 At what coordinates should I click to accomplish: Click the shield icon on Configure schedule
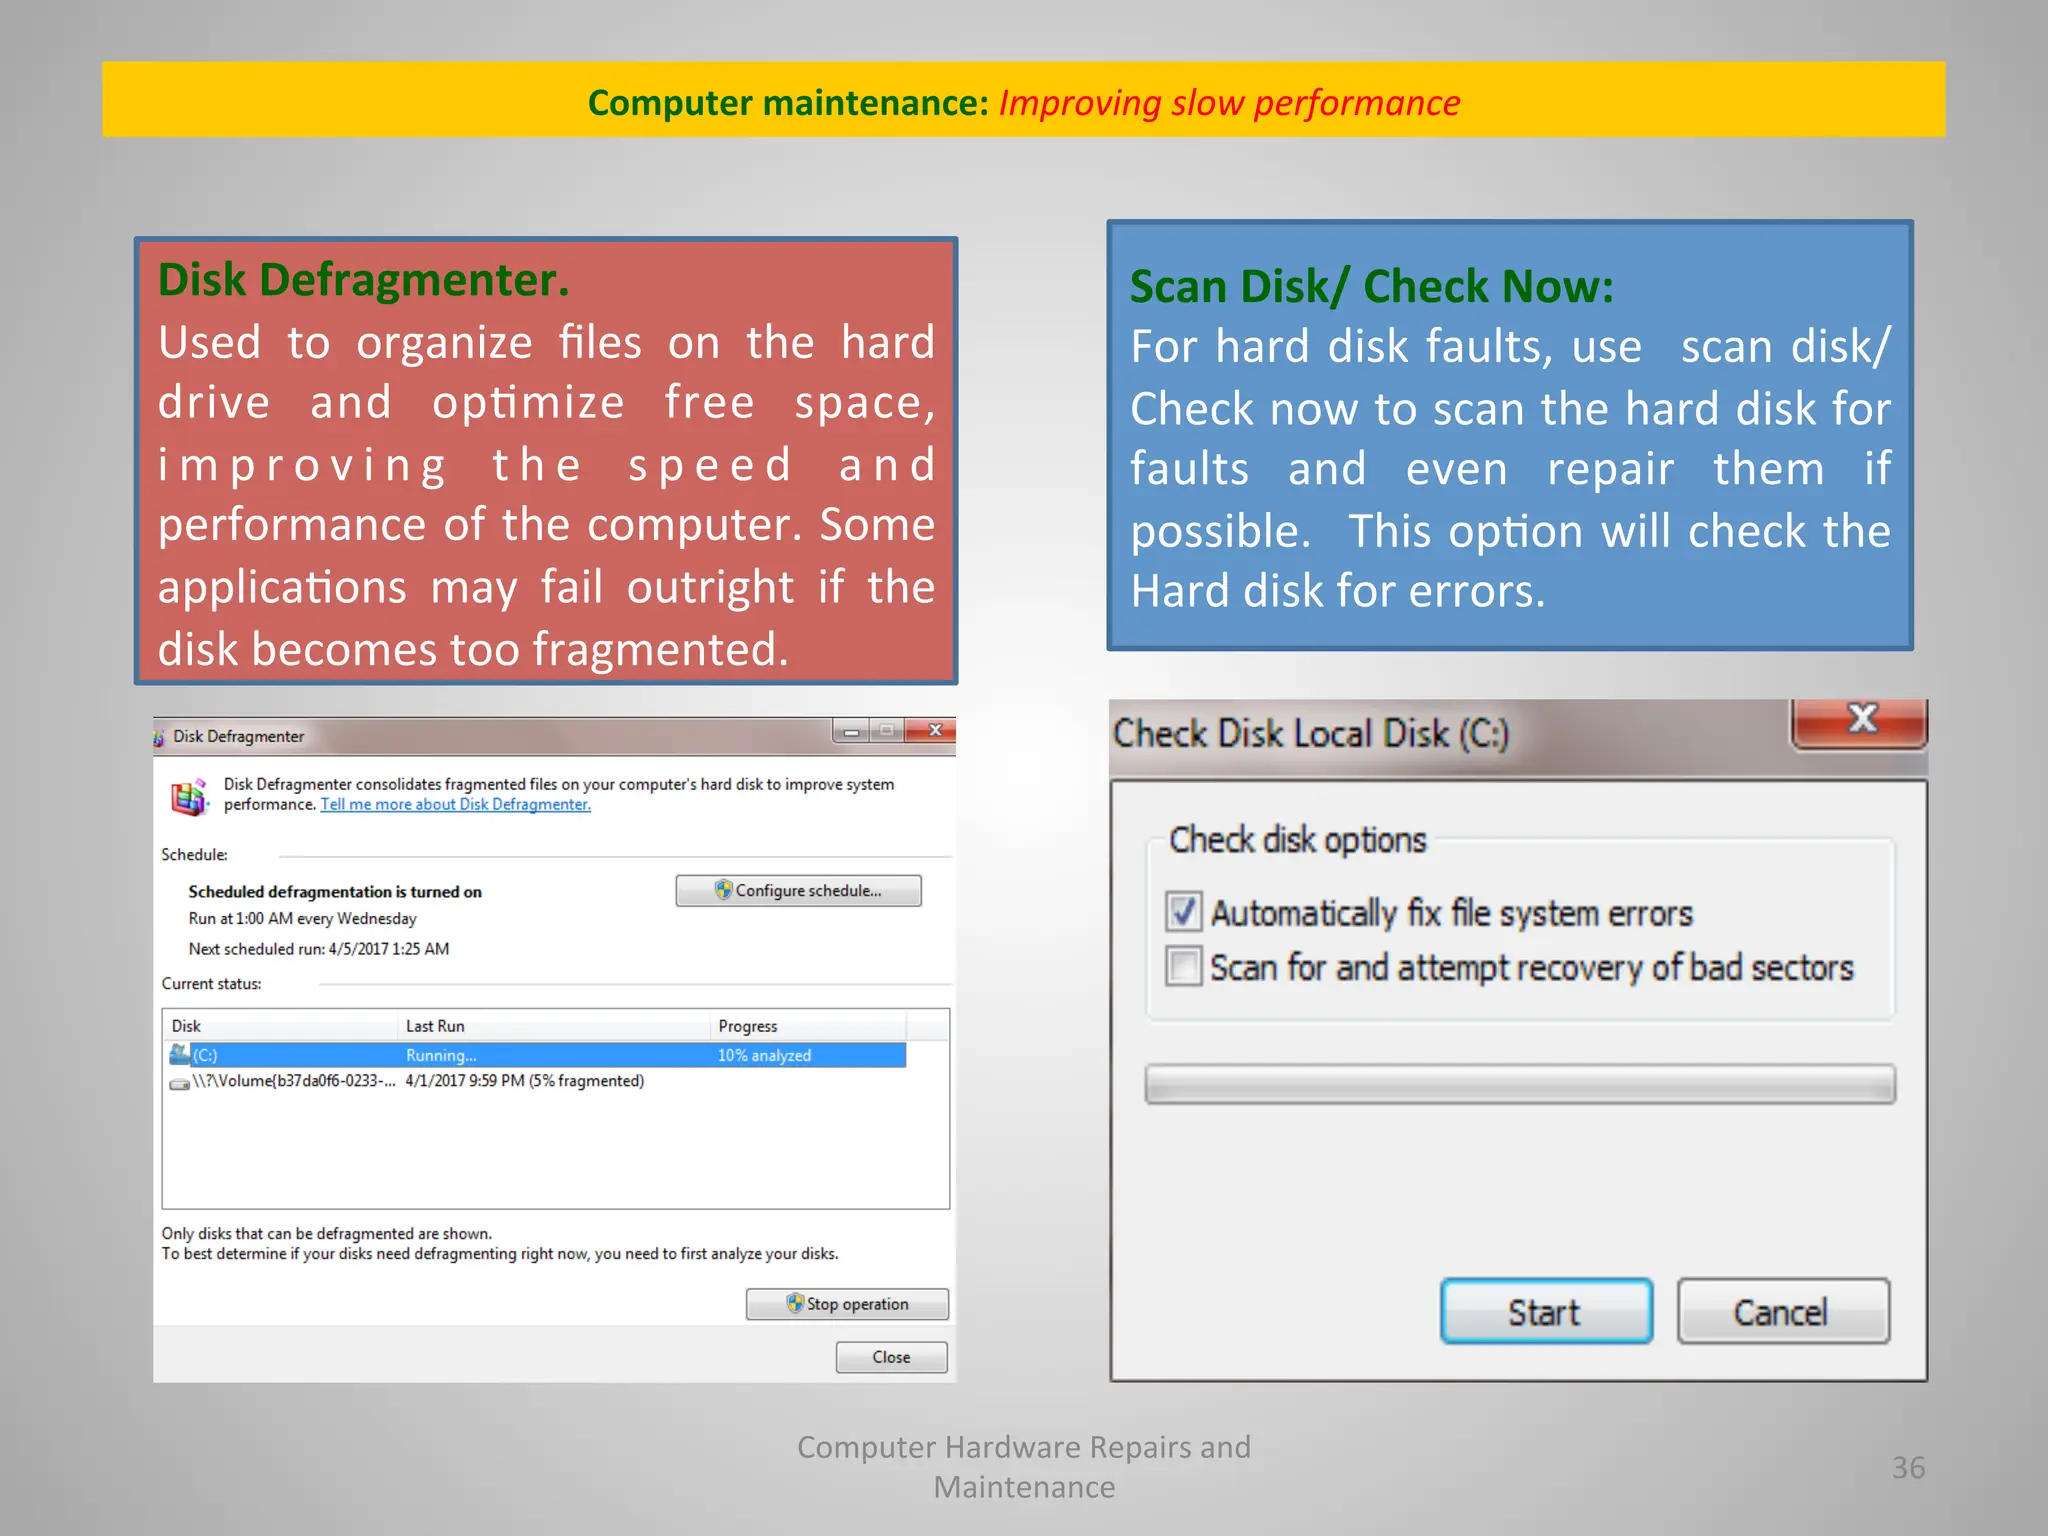[723, 890]
